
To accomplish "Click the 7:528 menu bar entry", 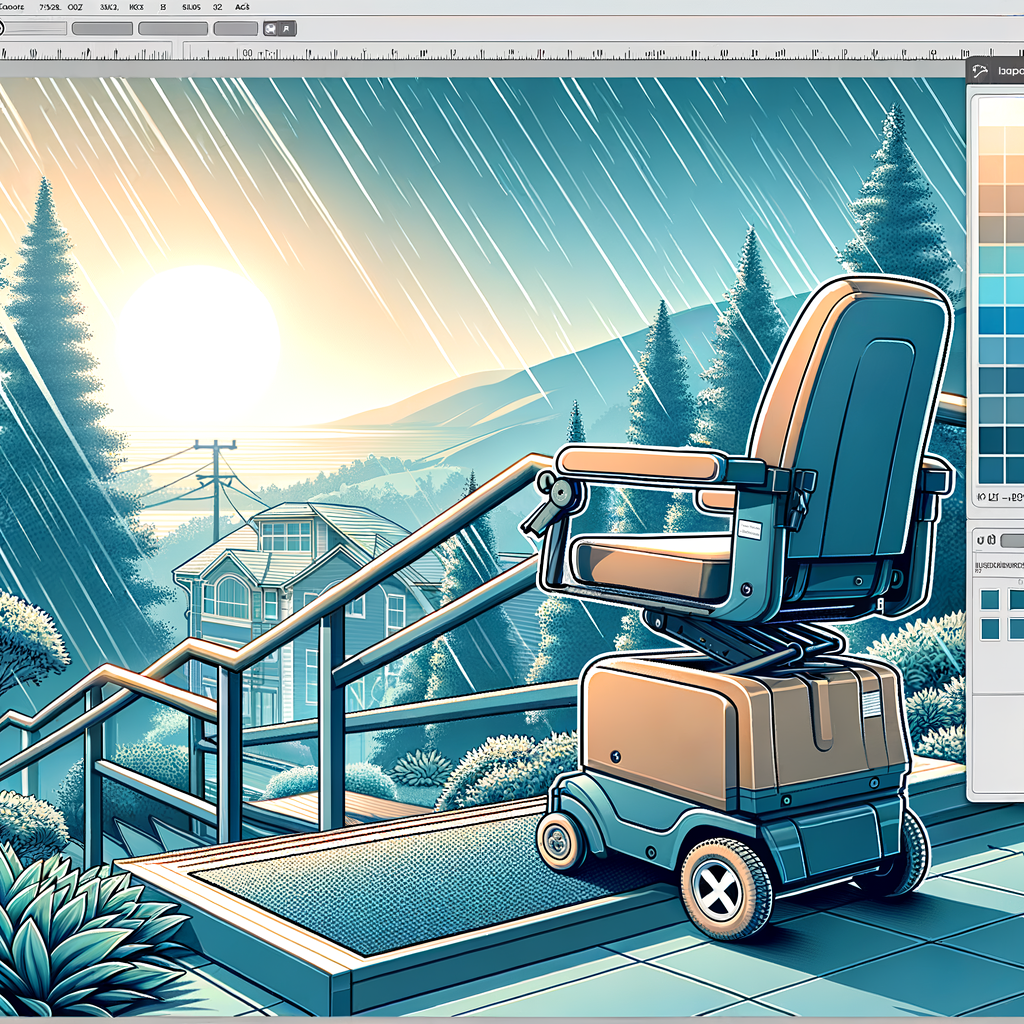I will click(50, 7).
